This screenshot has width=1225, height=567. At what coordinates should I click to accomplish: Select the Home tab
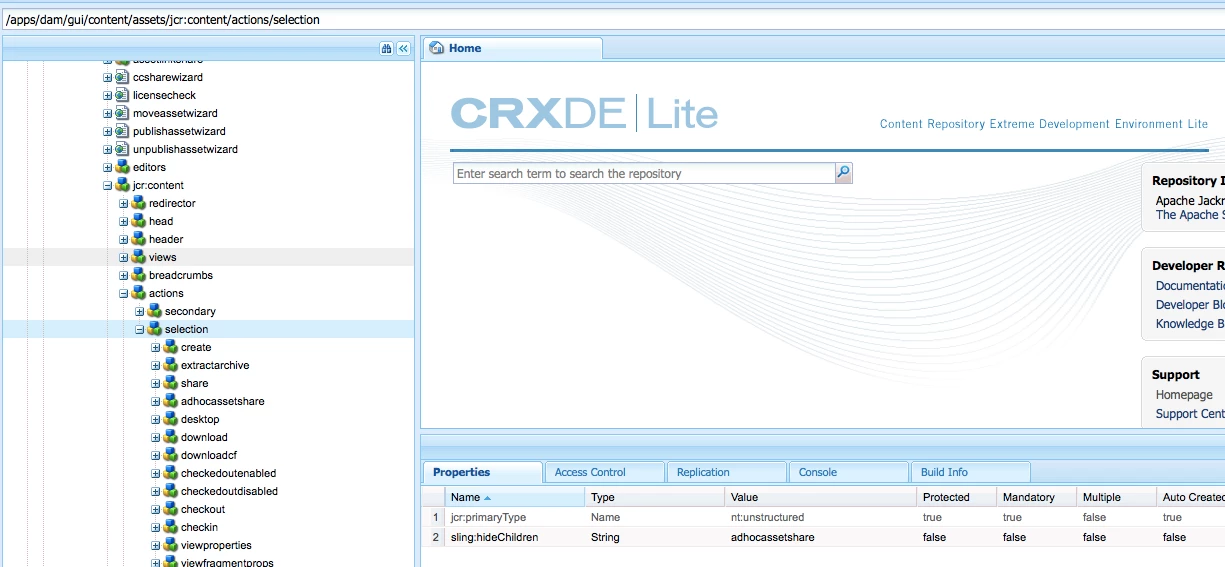[512, 48]
